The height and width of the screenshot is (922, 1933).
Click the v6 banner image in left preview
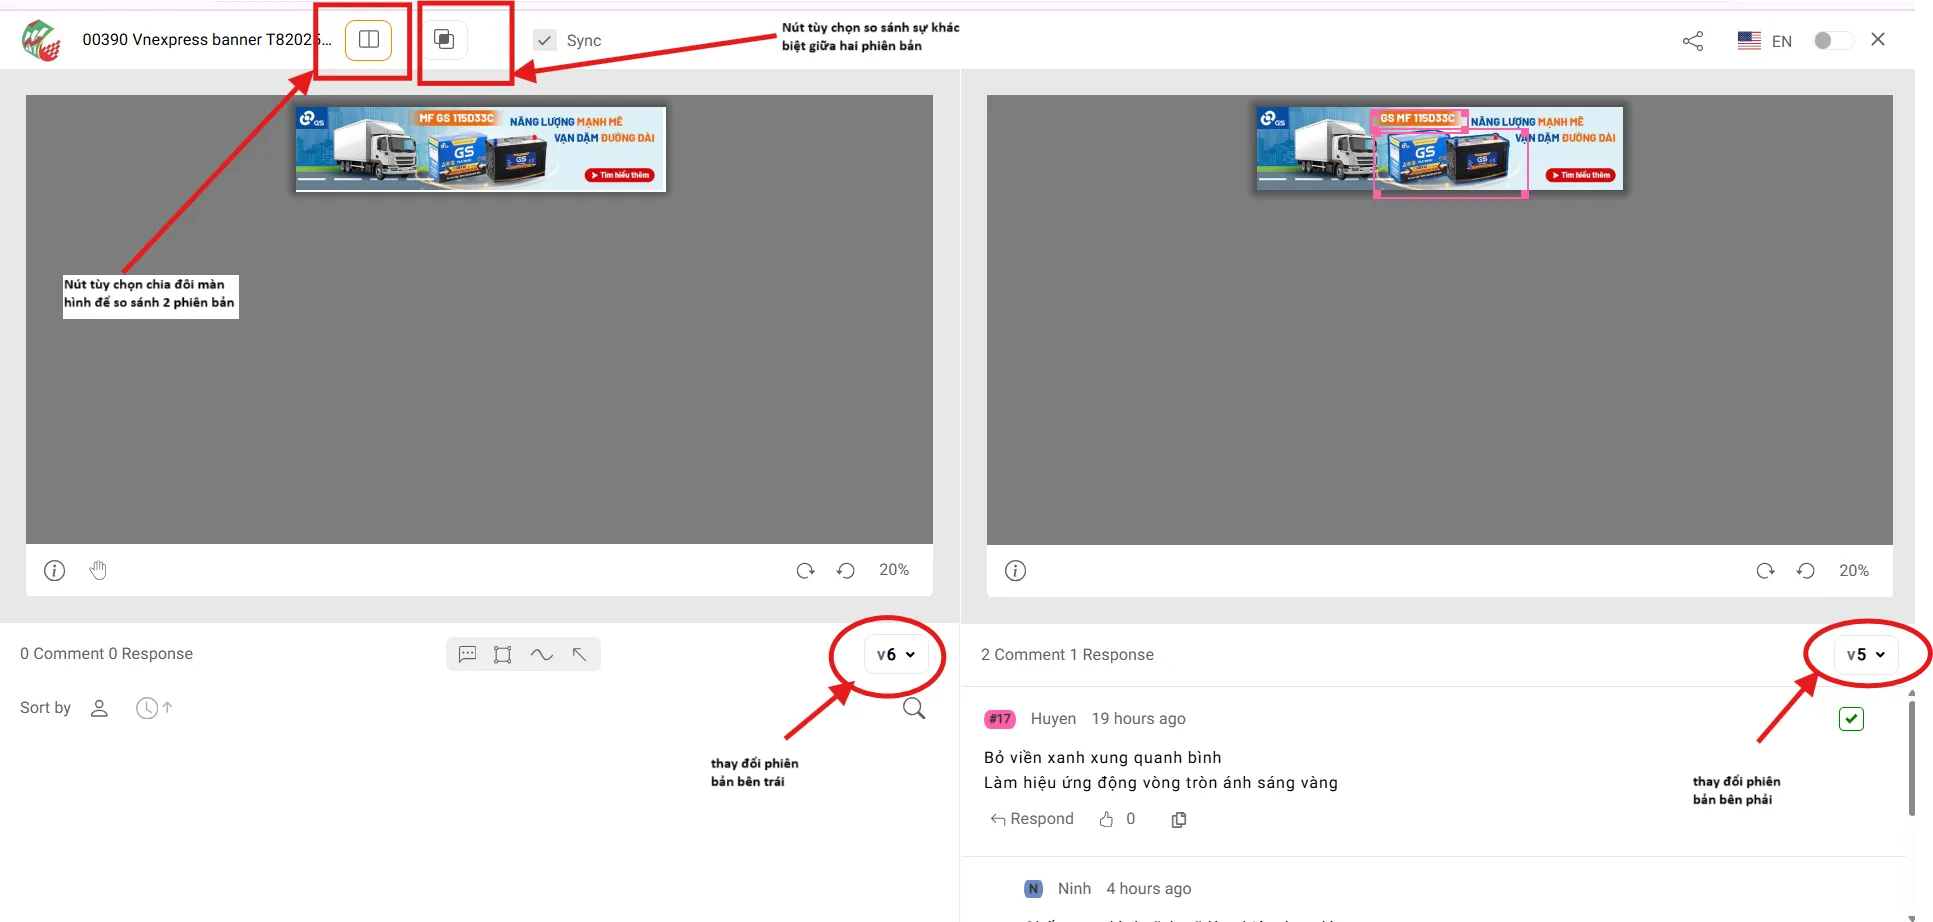point(481,149)
